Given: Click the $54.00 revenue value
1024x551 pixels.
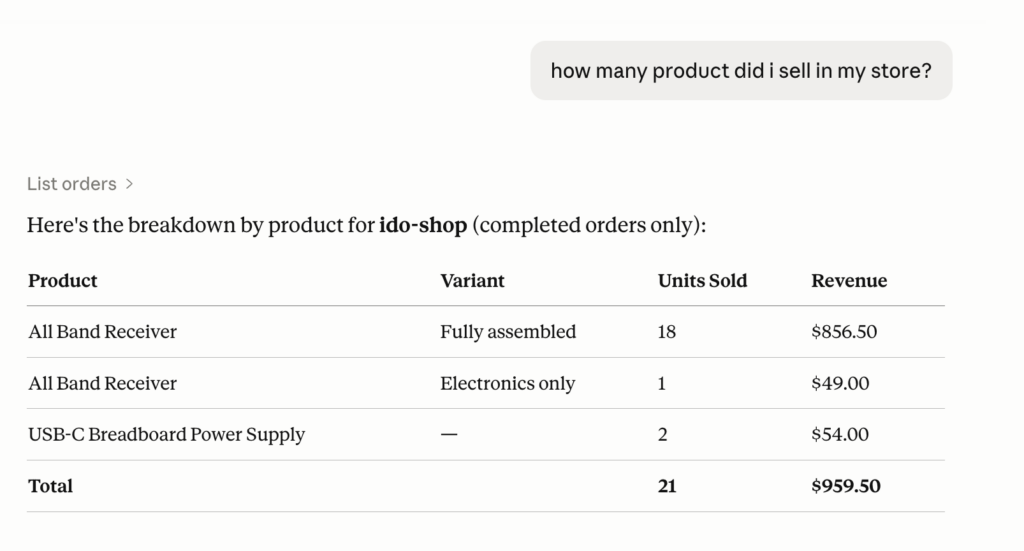Looking at the screenshot, I should coord(840,435).
